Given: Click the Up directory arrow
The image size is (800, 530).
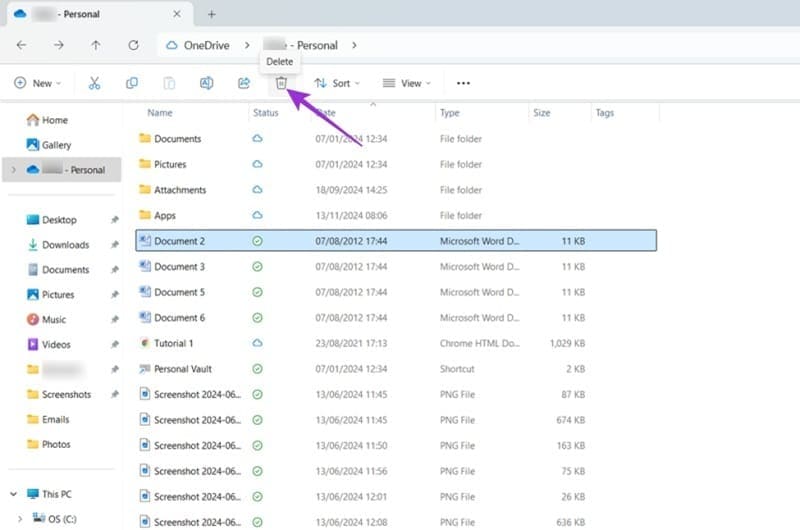Looking at the screenshot, I should [x=96, y=45].
